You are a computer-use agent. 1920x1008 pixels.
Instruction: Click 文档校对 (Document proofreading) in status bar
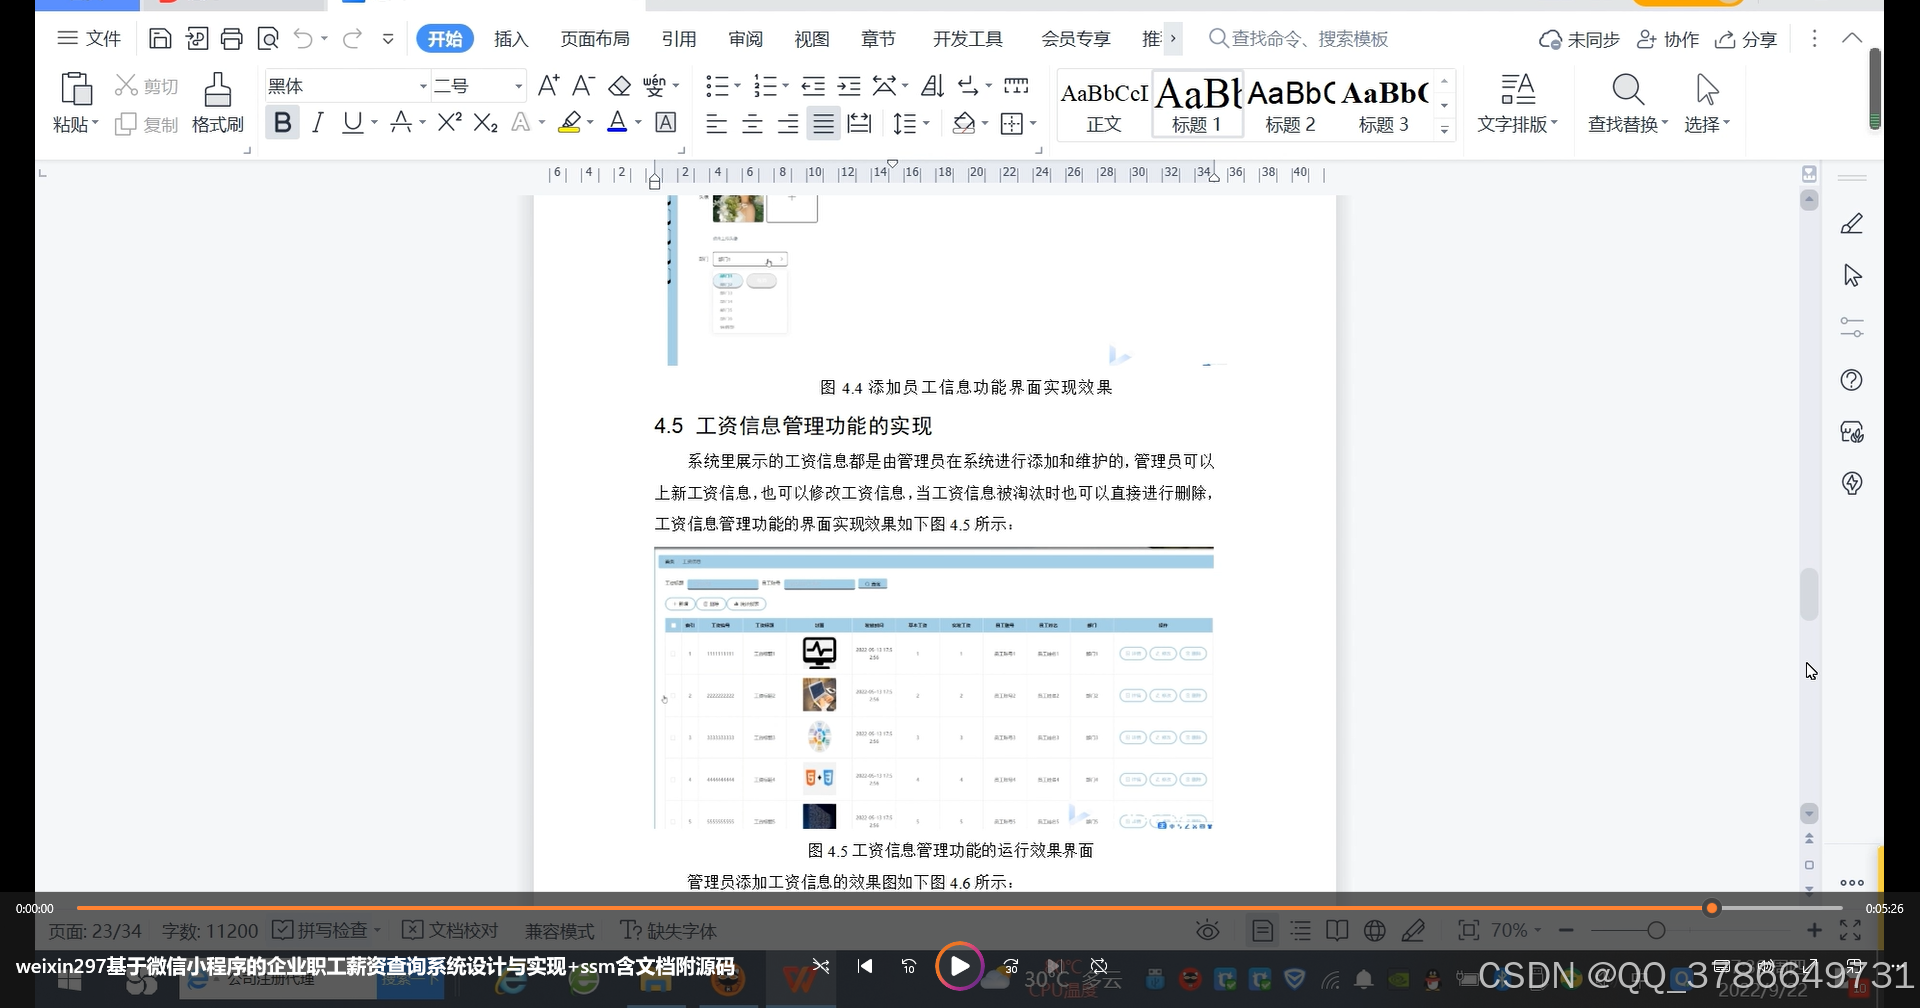pos(450,930)
